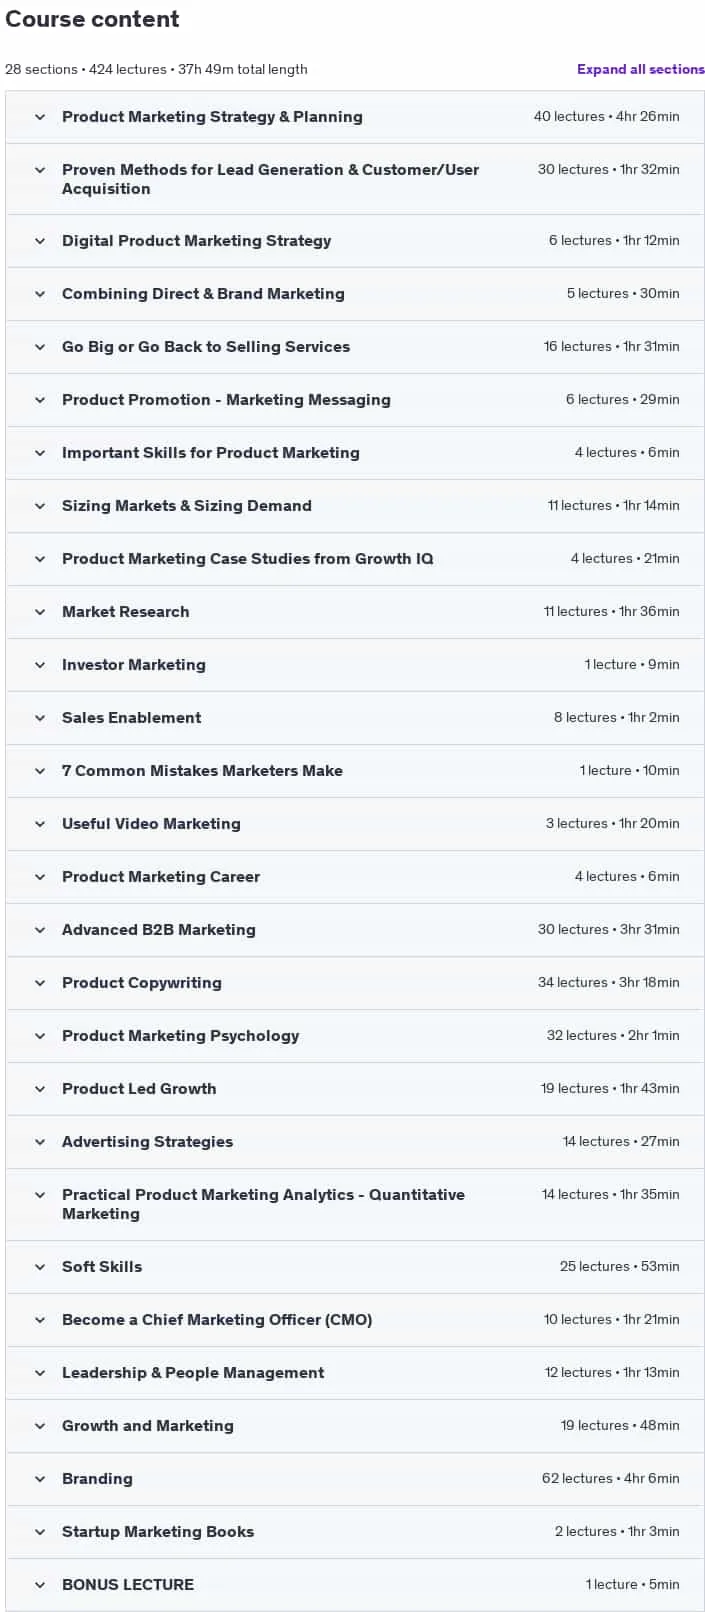Open Product Promotion - Marketing Messaging section
Viewport: 705px width, 1612px height.
355,400
